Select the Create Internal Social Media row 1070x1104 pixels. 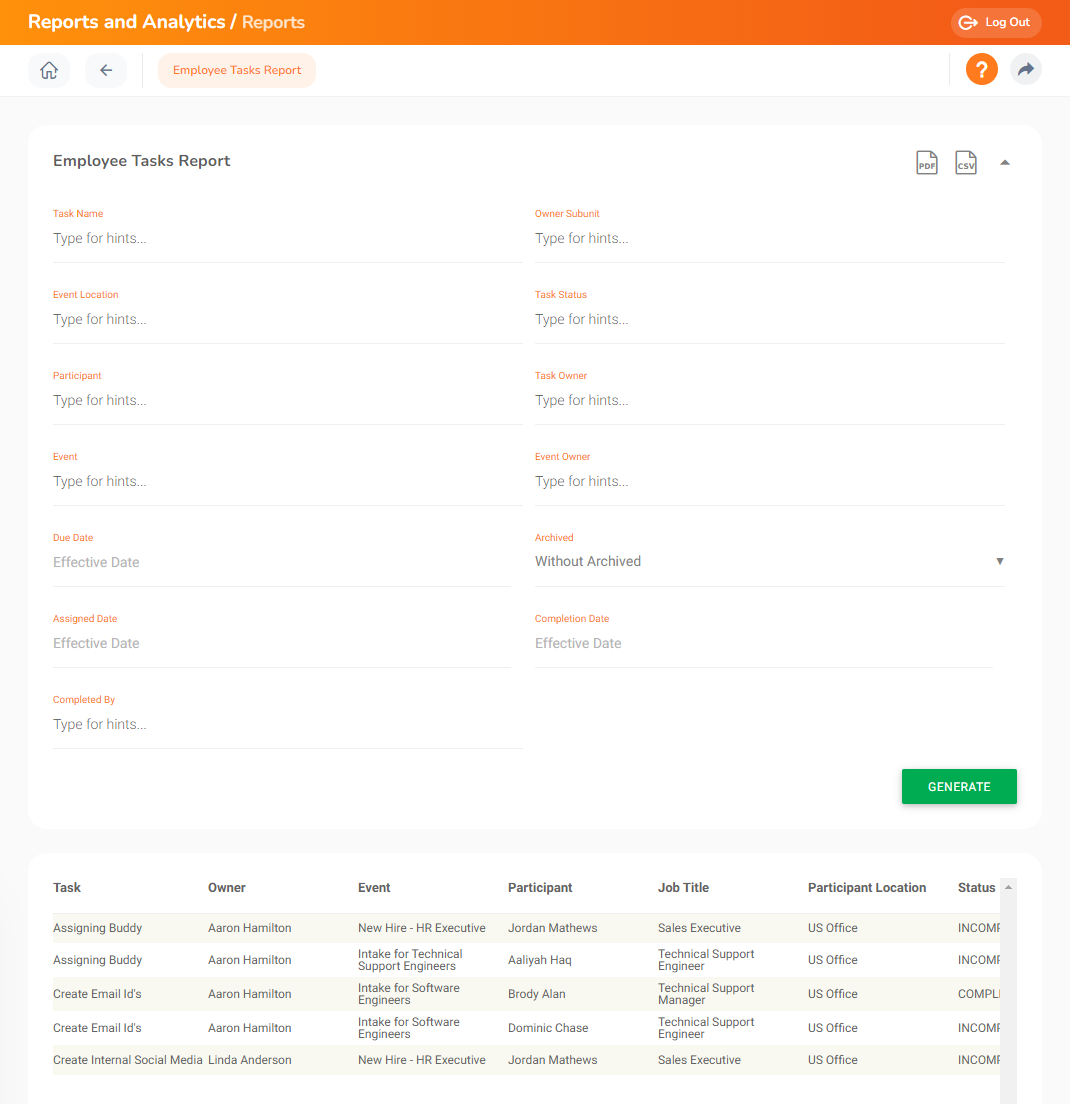[127, 1060]
